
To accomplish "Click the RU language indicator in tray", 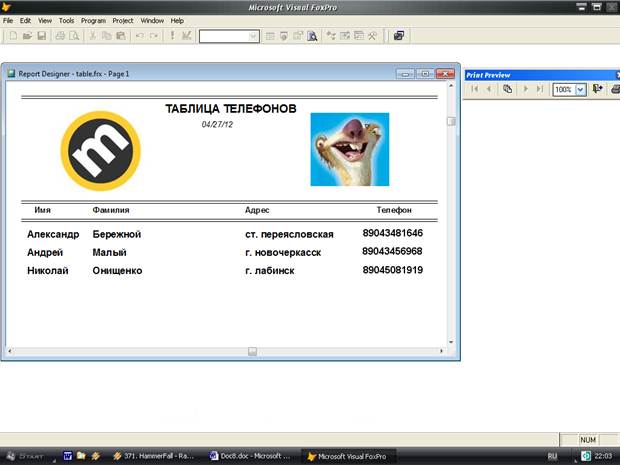I will click(552, 456).
